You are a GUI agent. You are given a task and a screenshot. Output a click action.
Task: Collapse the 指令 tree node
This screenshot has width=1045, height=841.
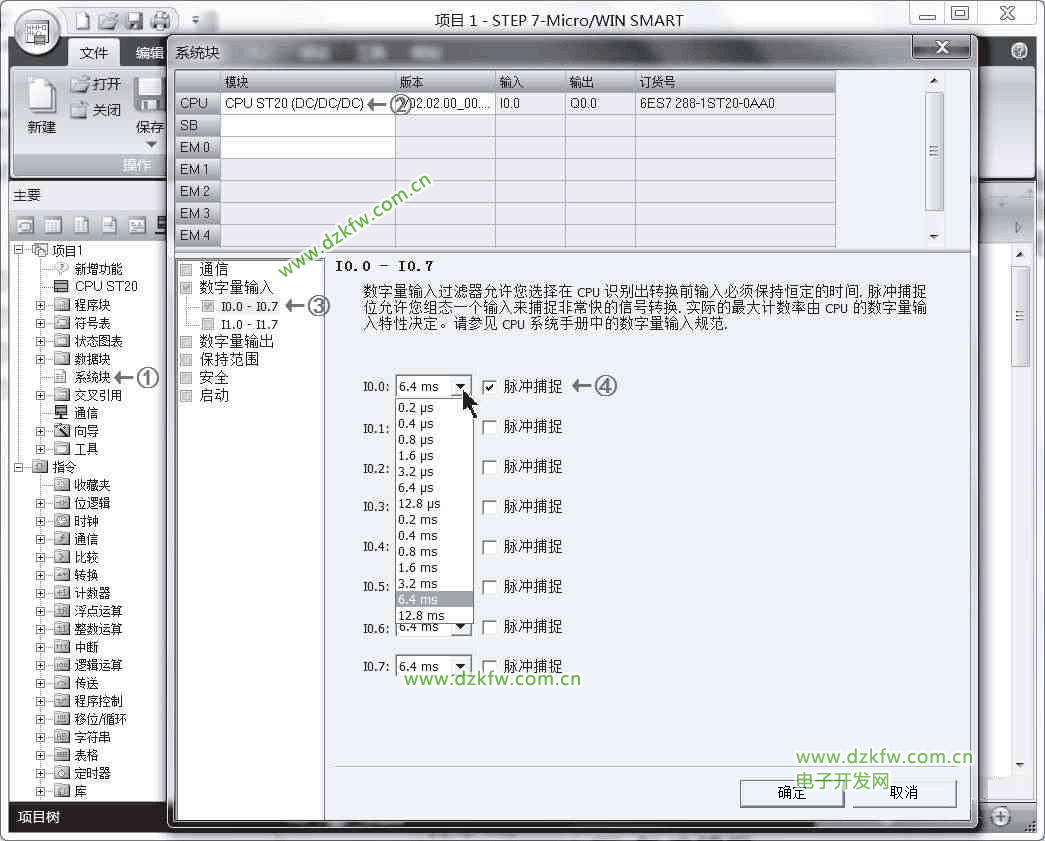point(19,467)
